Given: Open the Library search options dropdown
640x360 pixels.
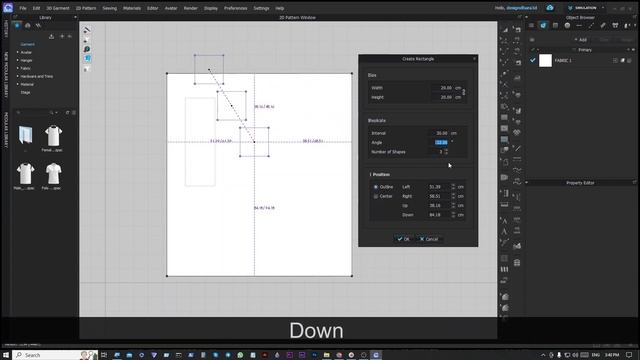Looking at the screenshot, I should point(56,112).
